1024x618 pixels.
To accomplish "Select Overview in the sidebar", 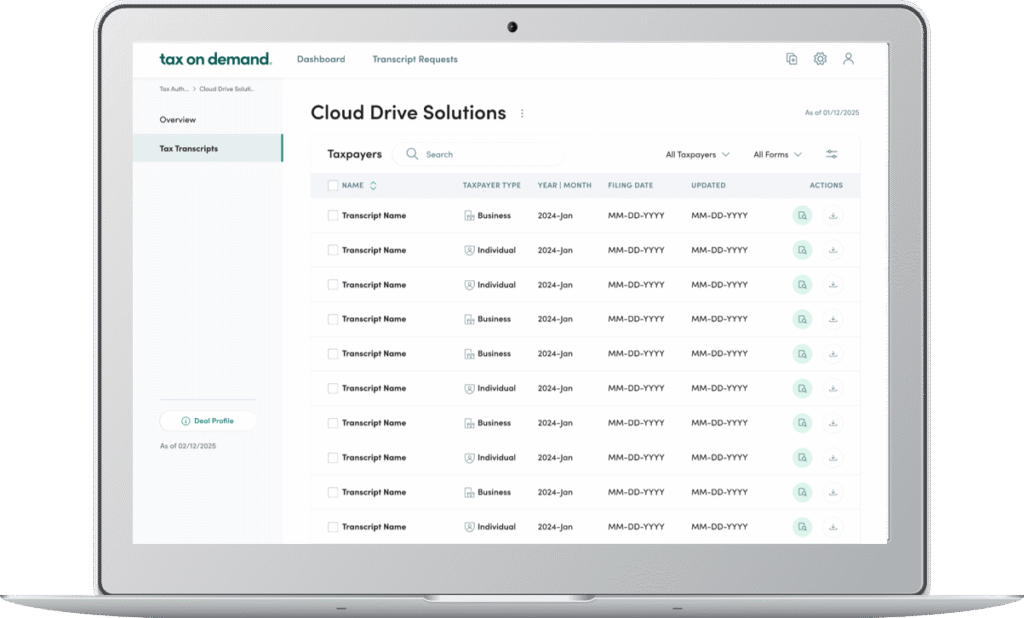I will 178,120.
